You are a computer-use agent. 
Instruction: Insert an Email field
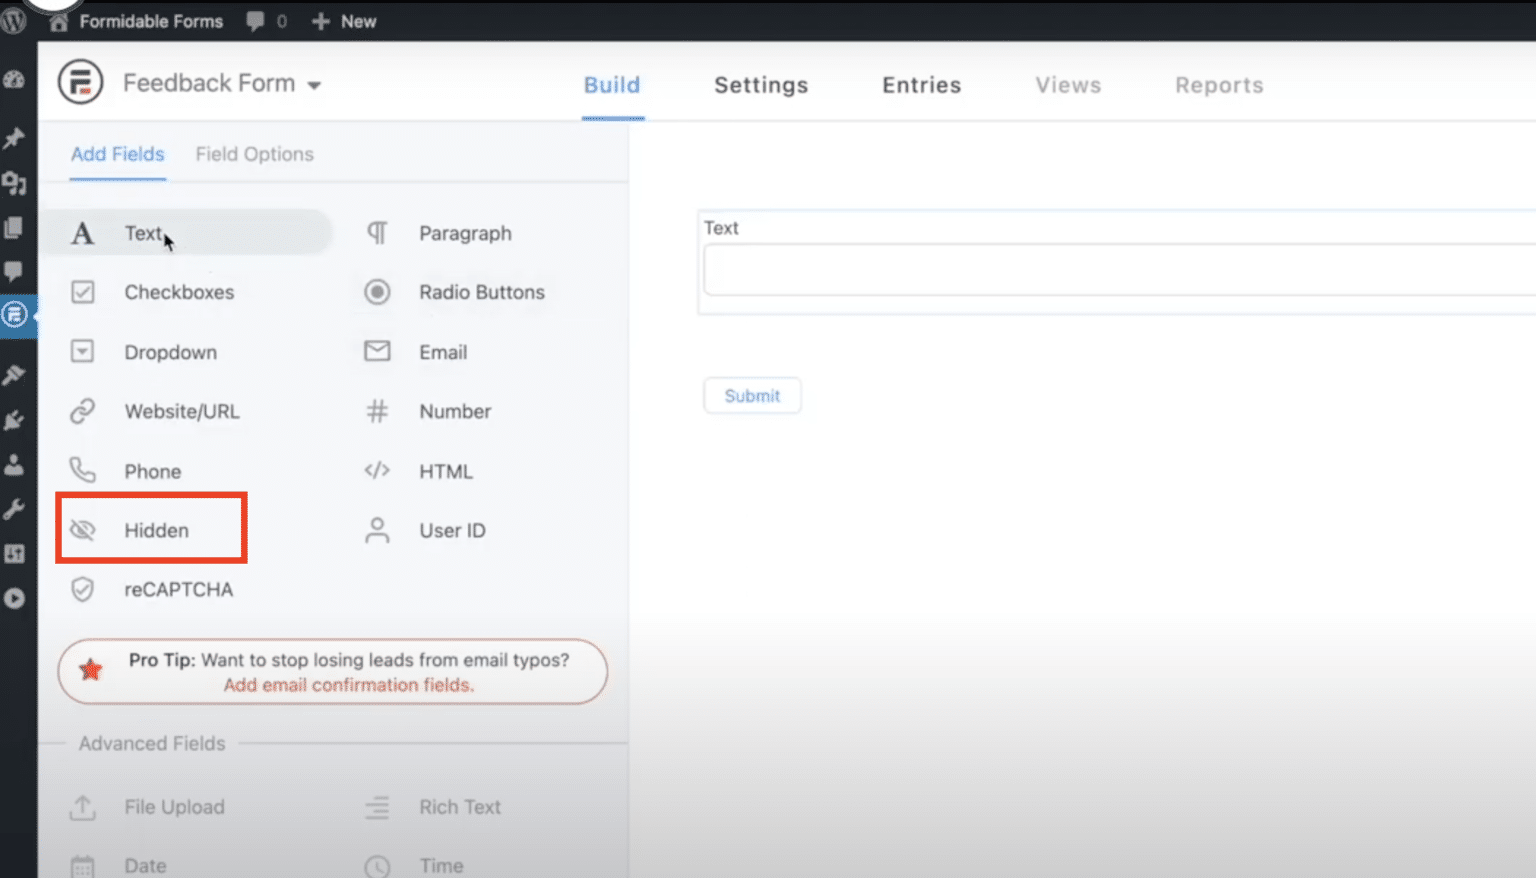[443, 351]
